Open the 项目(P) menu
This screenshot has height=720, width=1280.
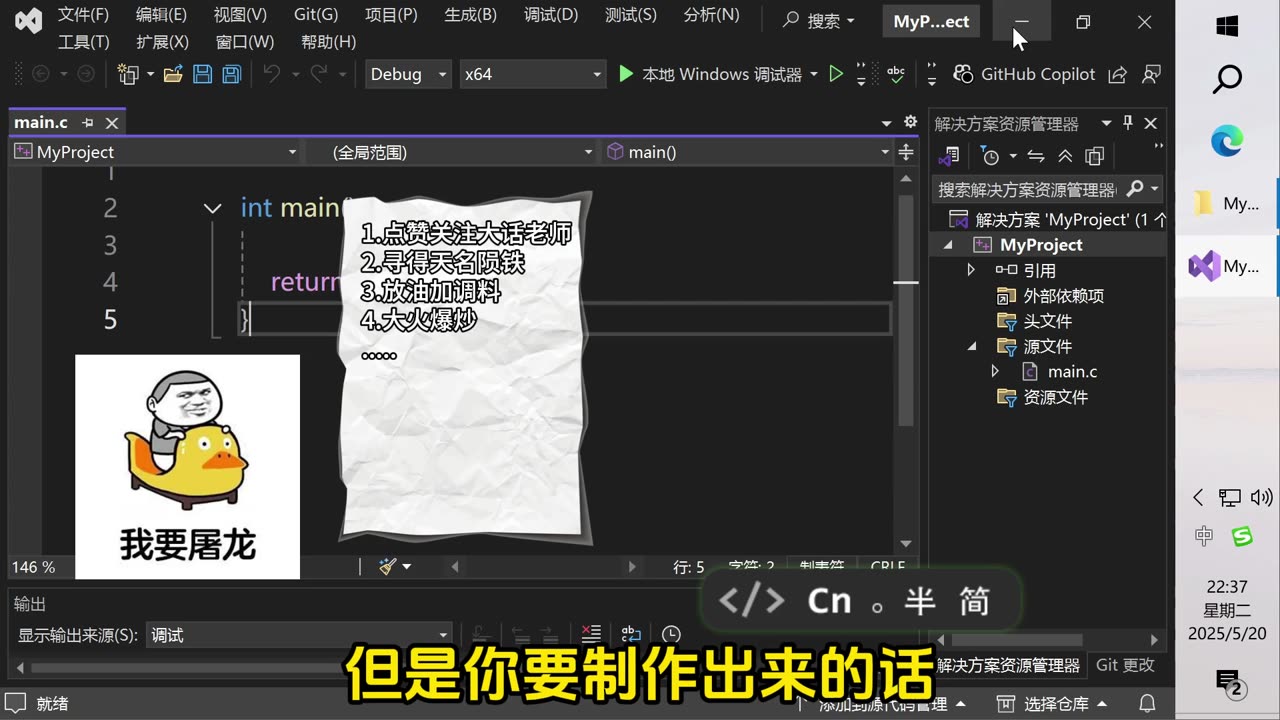click(391, 15)
